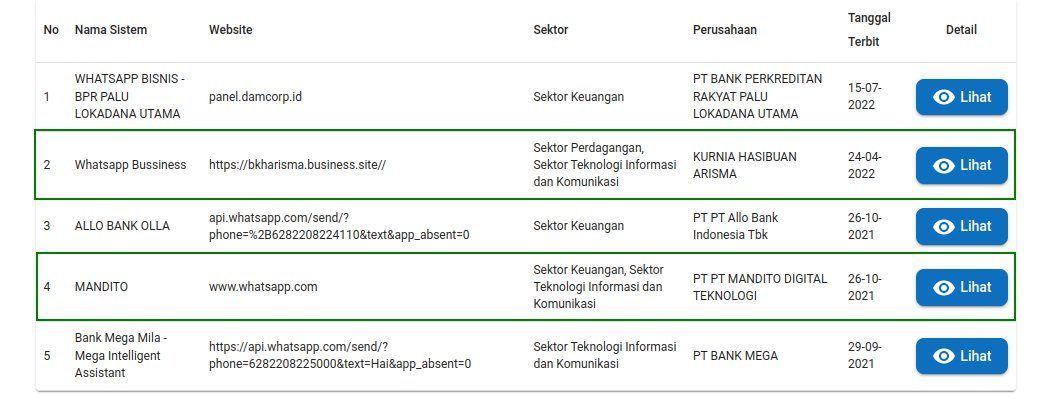Viewport: 1053px width, 399px height.
Task: Click the Bank Mega api.whatsapp.com URL text
Action: (x=340, y=356)
